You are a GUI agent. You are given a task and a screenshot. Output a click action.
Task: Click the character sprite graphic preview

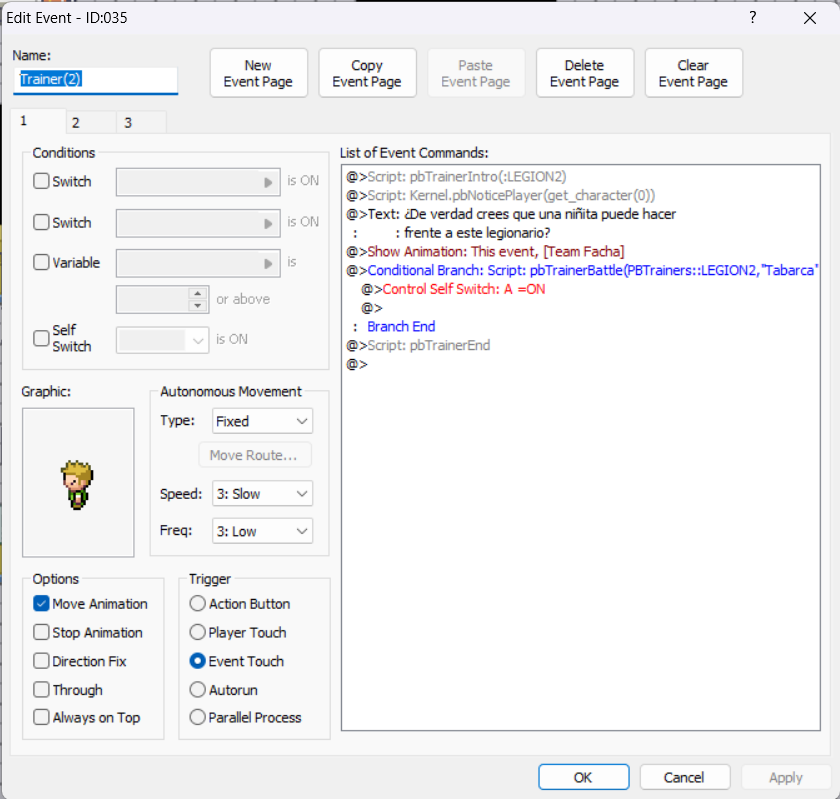click(77, 482)
